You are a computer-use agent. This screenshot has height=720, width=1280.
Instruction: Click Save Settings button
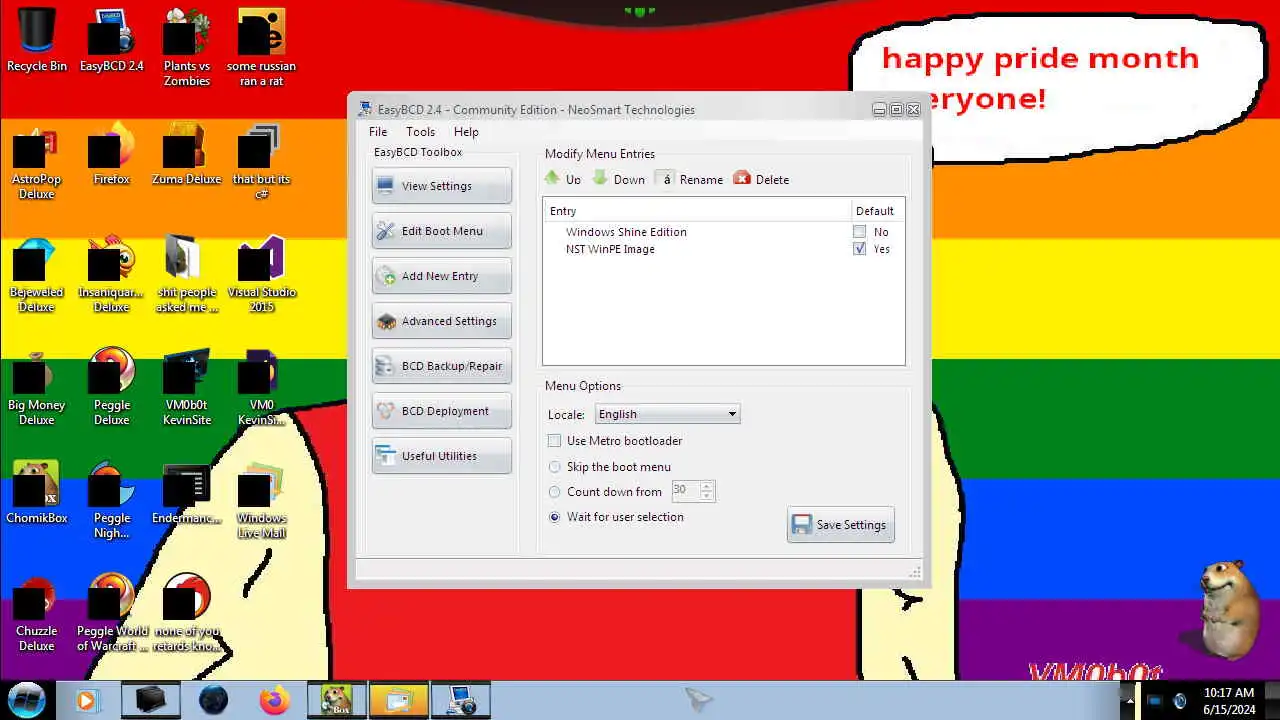(x=841, y=525)
